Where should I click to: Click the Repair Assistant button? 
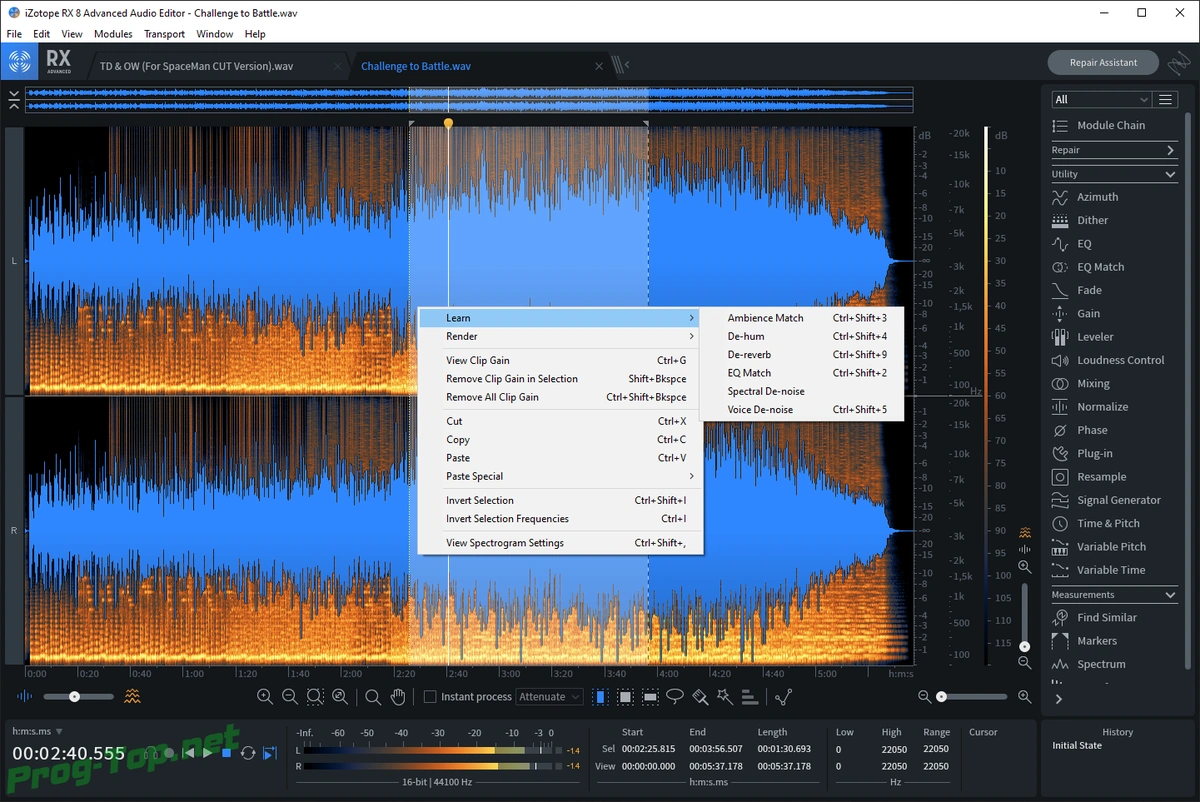click(x=1103, y=62)
